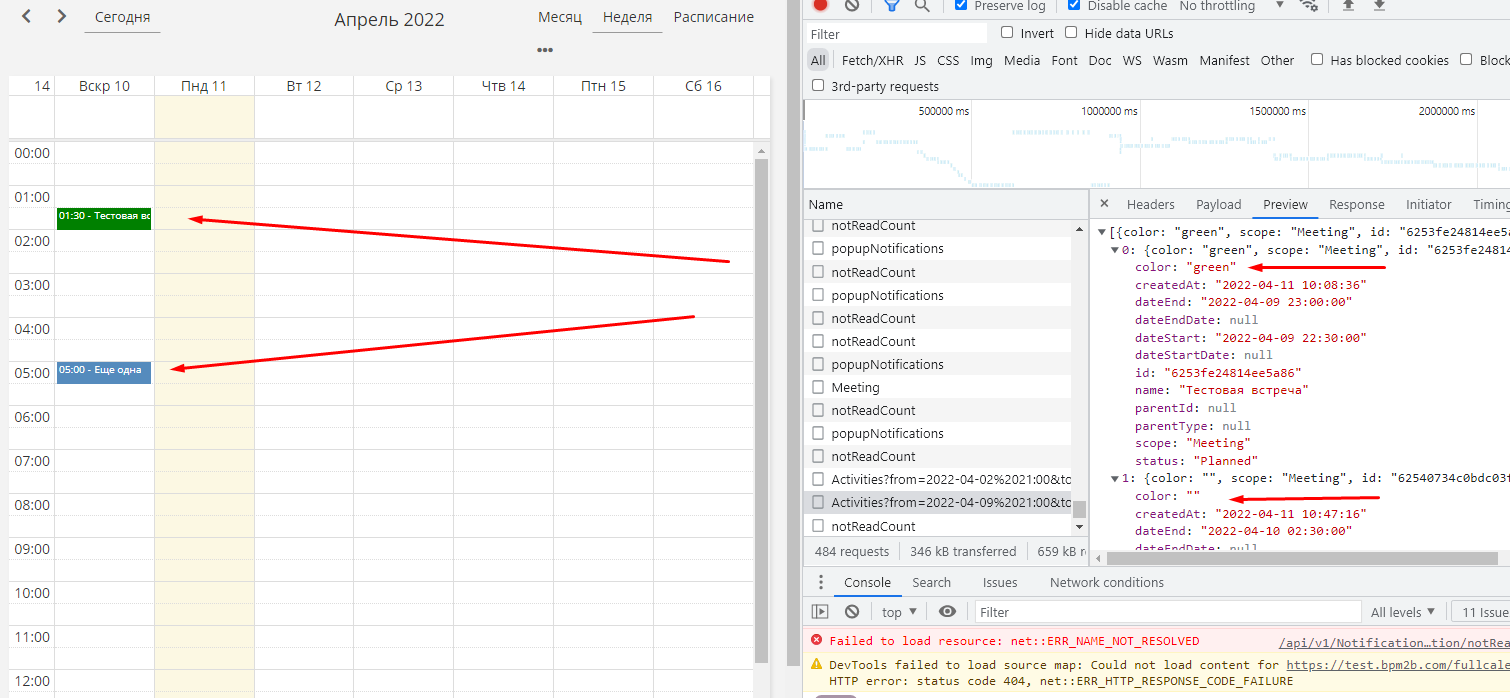Image resolution: width=1510 pixels, height=698 pixels.
Task: Click the import HAR upload icon
Action: [x=1348, y=6]
